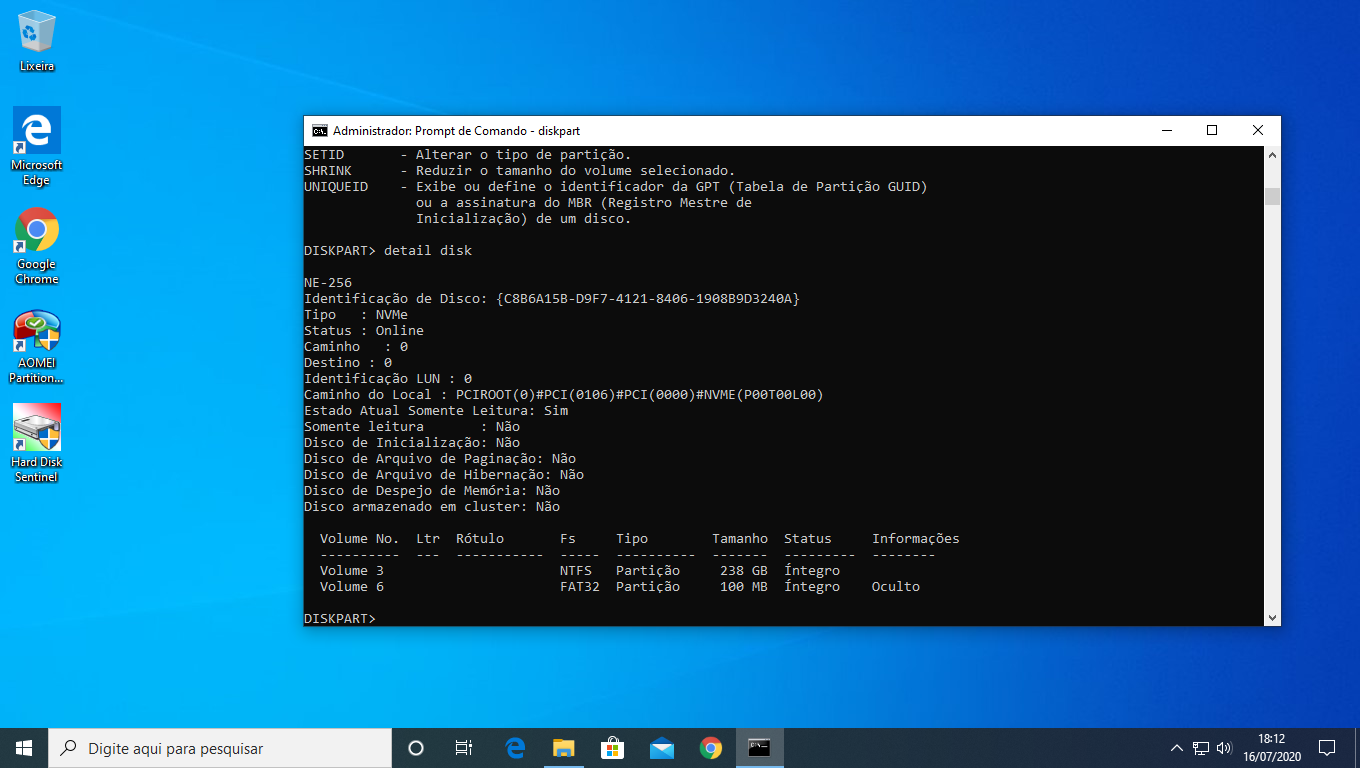This screenshot has height=768, width=1360.
Task: Select the Hard Disk Sentinel desktop shortcut
Action: point(37,444)
